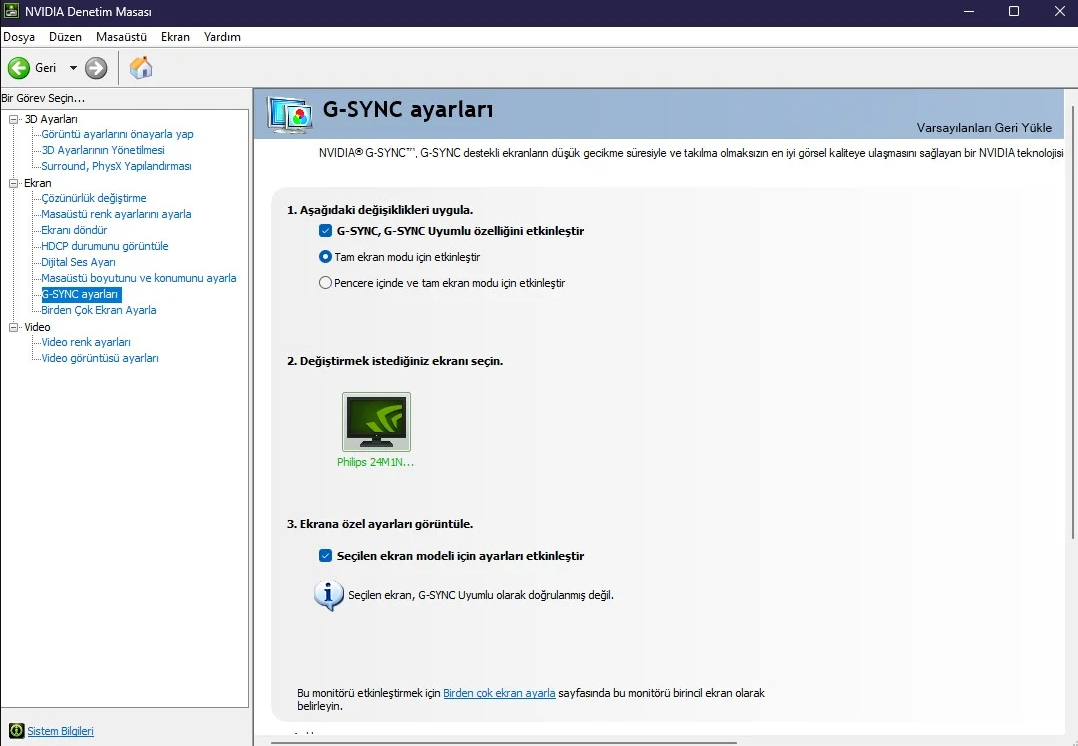Collapse the 3D Ayarları tree node

14,119
